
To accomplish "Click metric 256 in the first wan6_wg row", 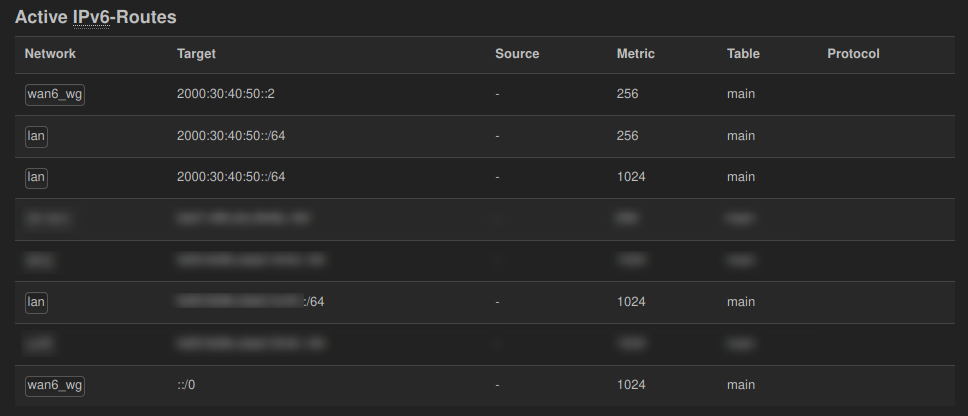I will [x=627, y=94].
